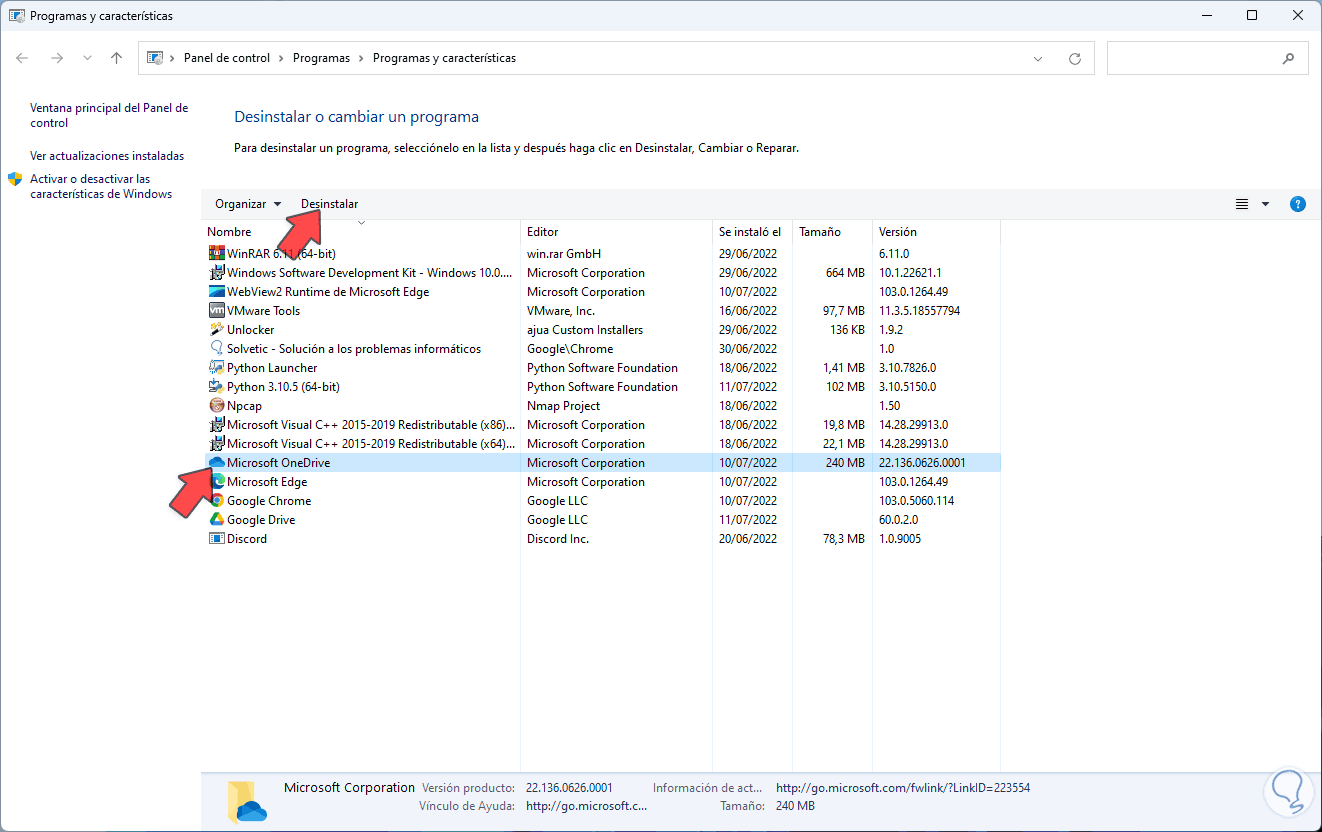Go back with the back arrow
Image resolution: width=1322 pixels, height=832 pixels.
tap(22, 58)
